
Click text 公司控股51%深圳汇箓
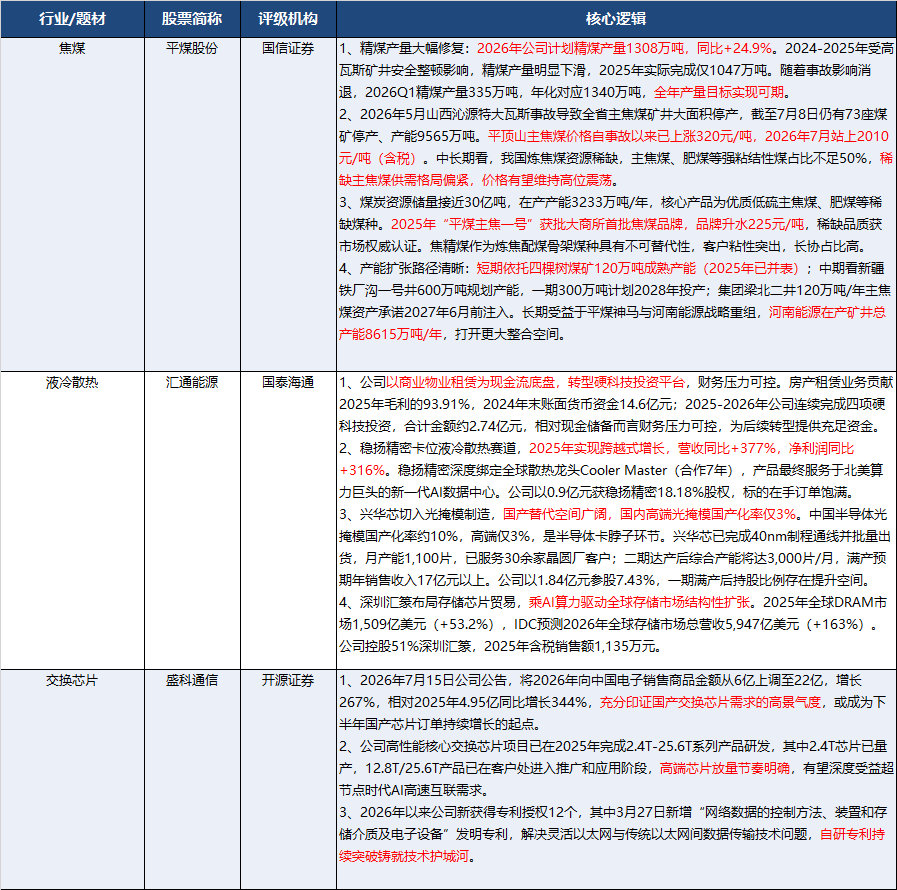pos(405,646)
